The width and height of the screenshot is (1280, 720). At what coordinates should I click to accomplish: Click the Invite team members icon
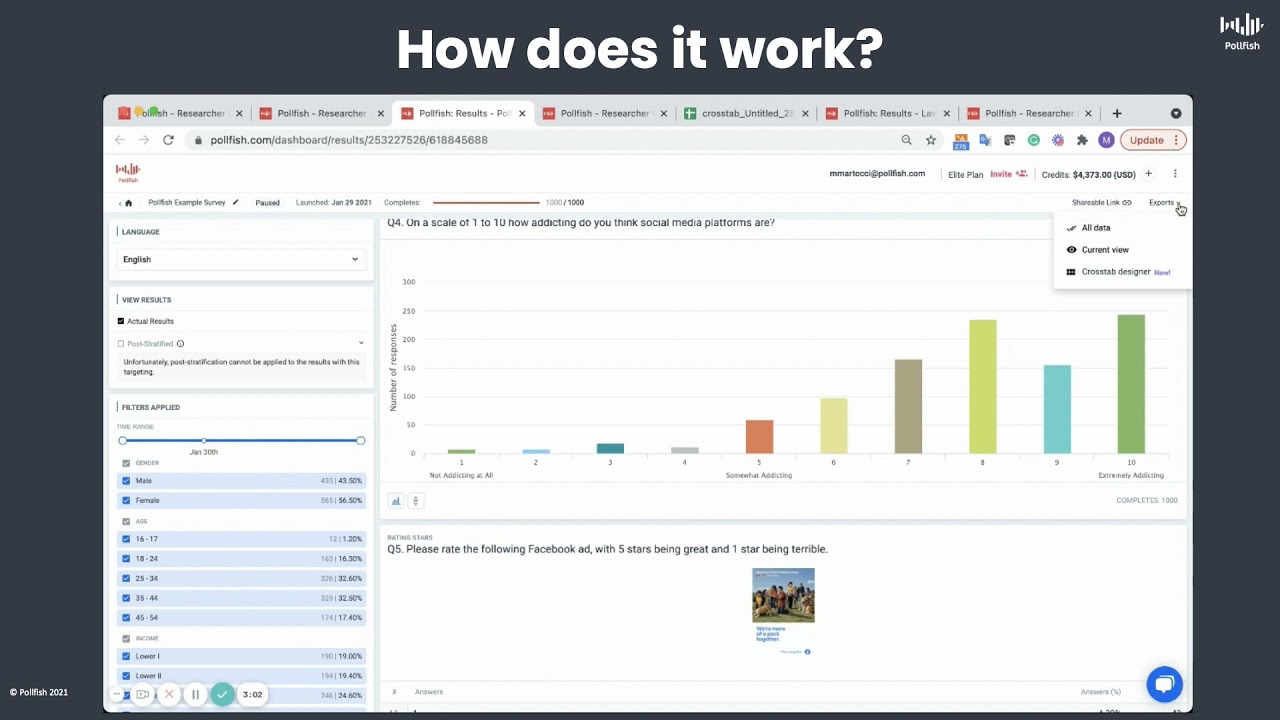click(1022, 174)
